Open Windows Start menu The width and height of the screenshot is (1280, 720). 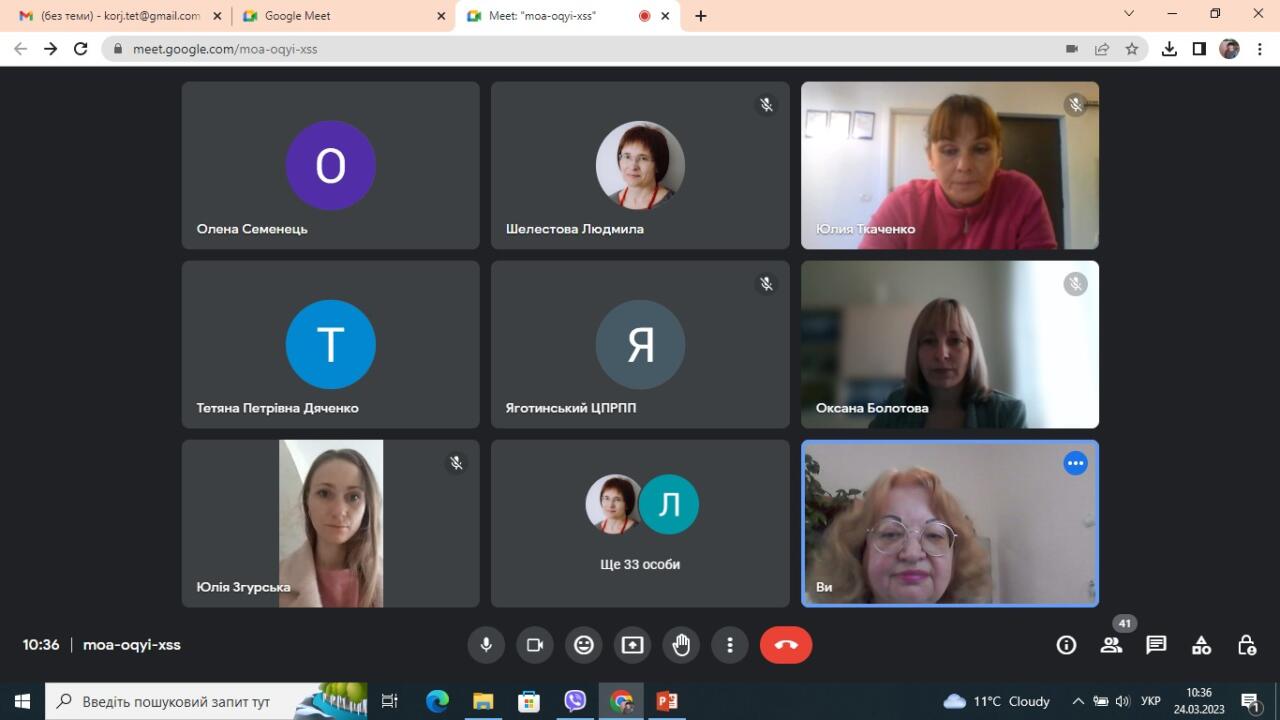pyautogui.click(x=22, y=701)
